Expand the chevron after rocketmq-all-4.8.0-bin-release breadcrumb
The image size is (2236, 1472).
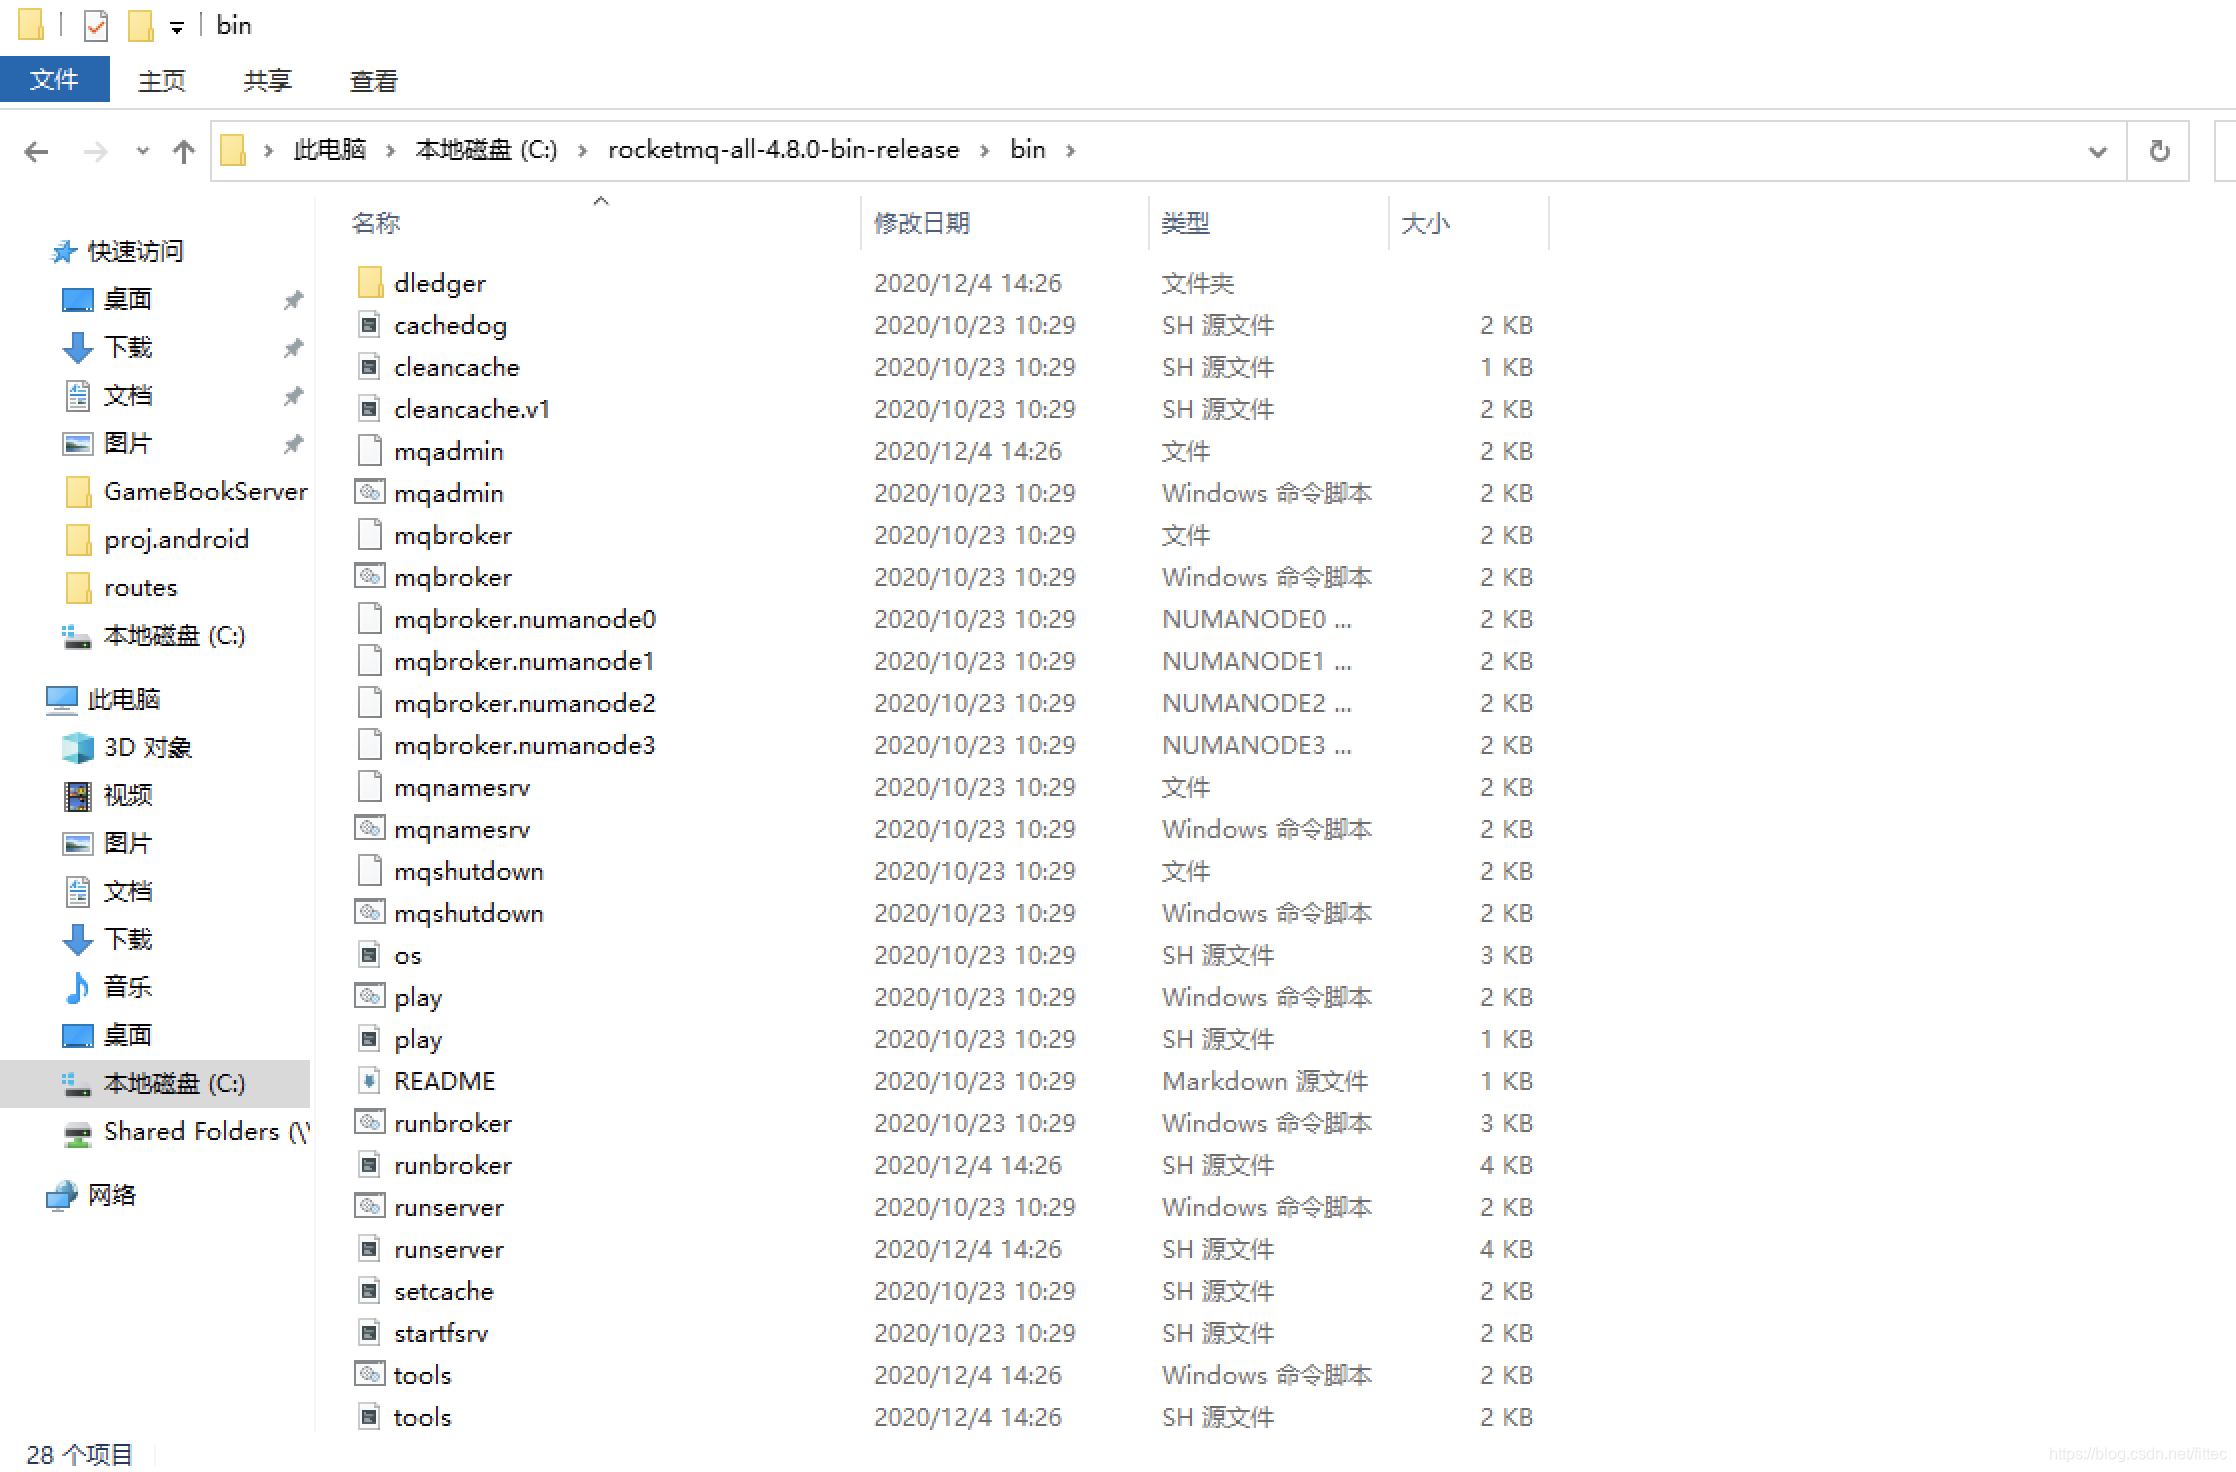coord(984,151)
